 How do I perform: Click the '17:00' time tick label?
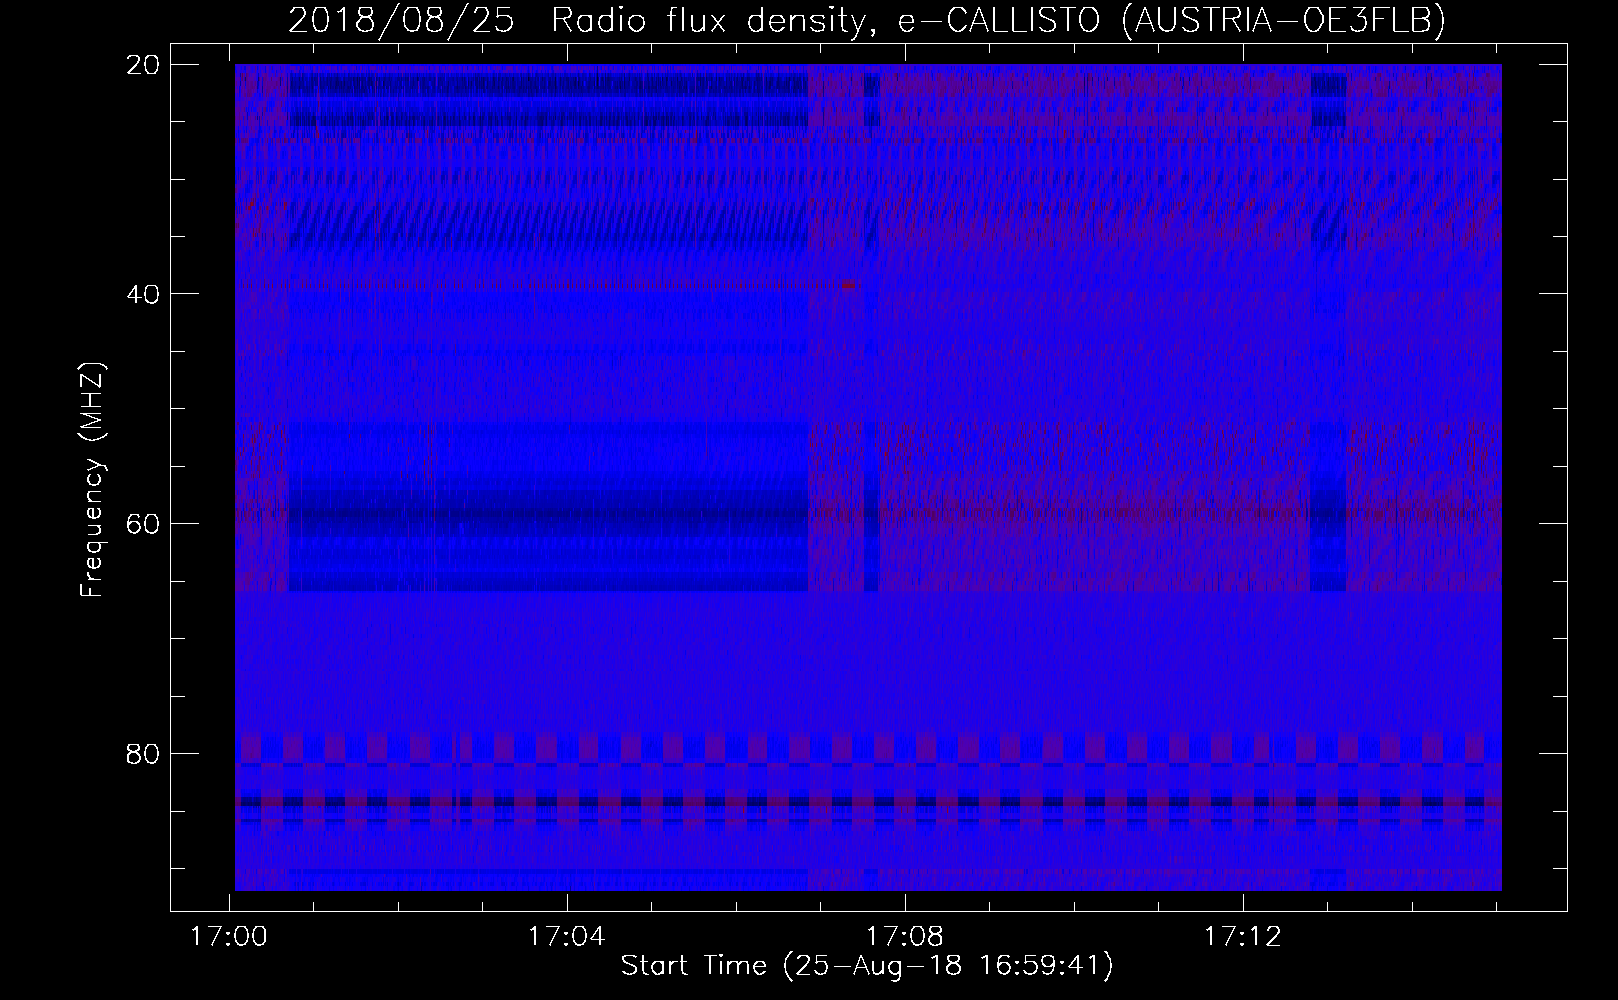pyautogui.click(x=230, y=937)
